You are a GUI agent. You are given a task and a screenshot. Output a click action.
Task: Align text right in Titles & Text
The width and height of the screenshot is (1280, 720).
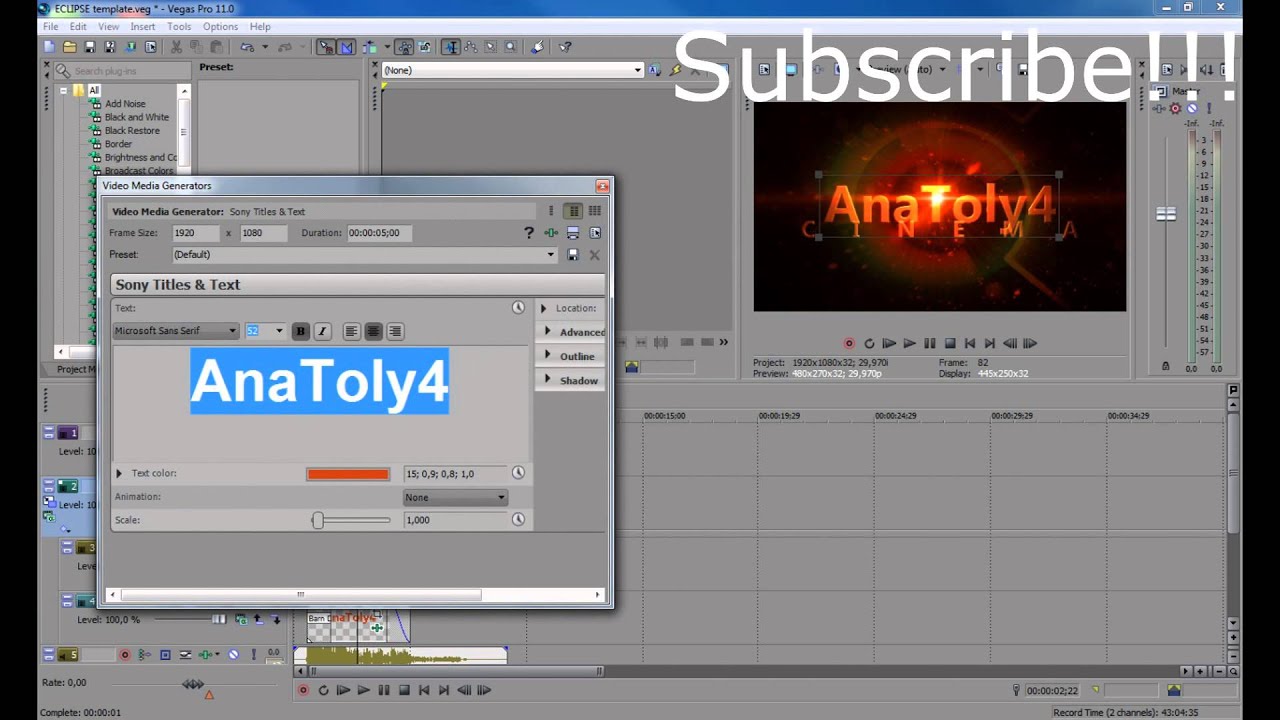tap(395, 331)
